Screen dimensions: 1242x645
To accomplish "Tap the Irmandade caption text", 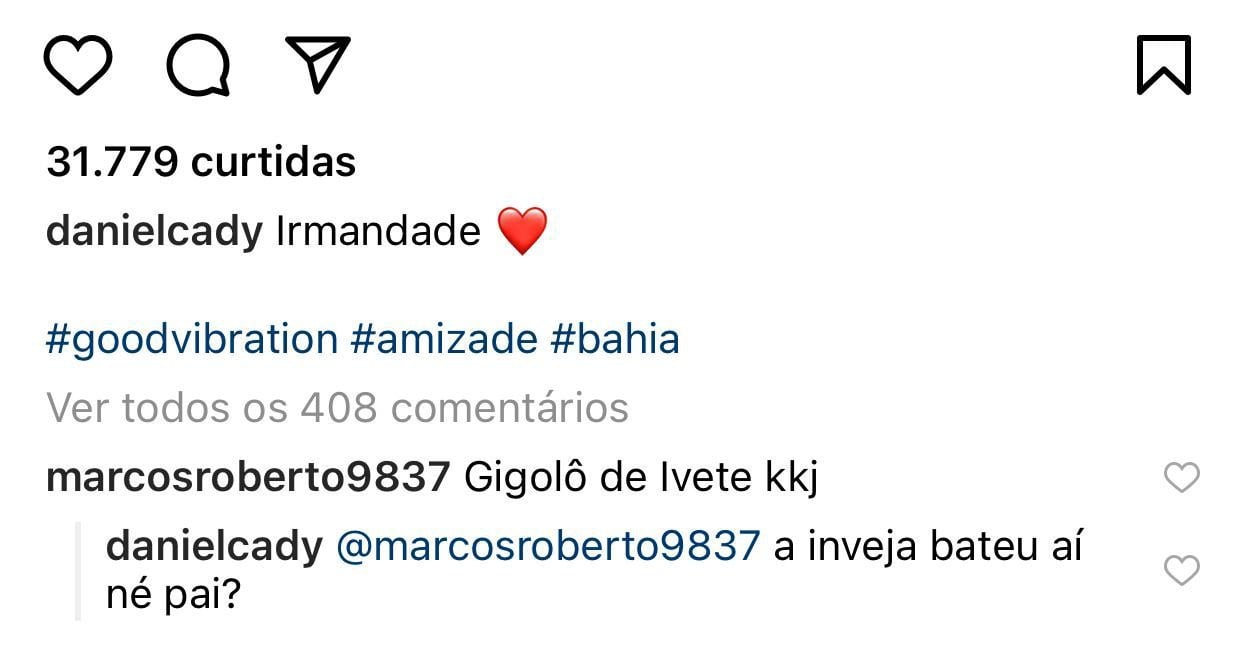I will pyautogui.click(x=378, y=232).
